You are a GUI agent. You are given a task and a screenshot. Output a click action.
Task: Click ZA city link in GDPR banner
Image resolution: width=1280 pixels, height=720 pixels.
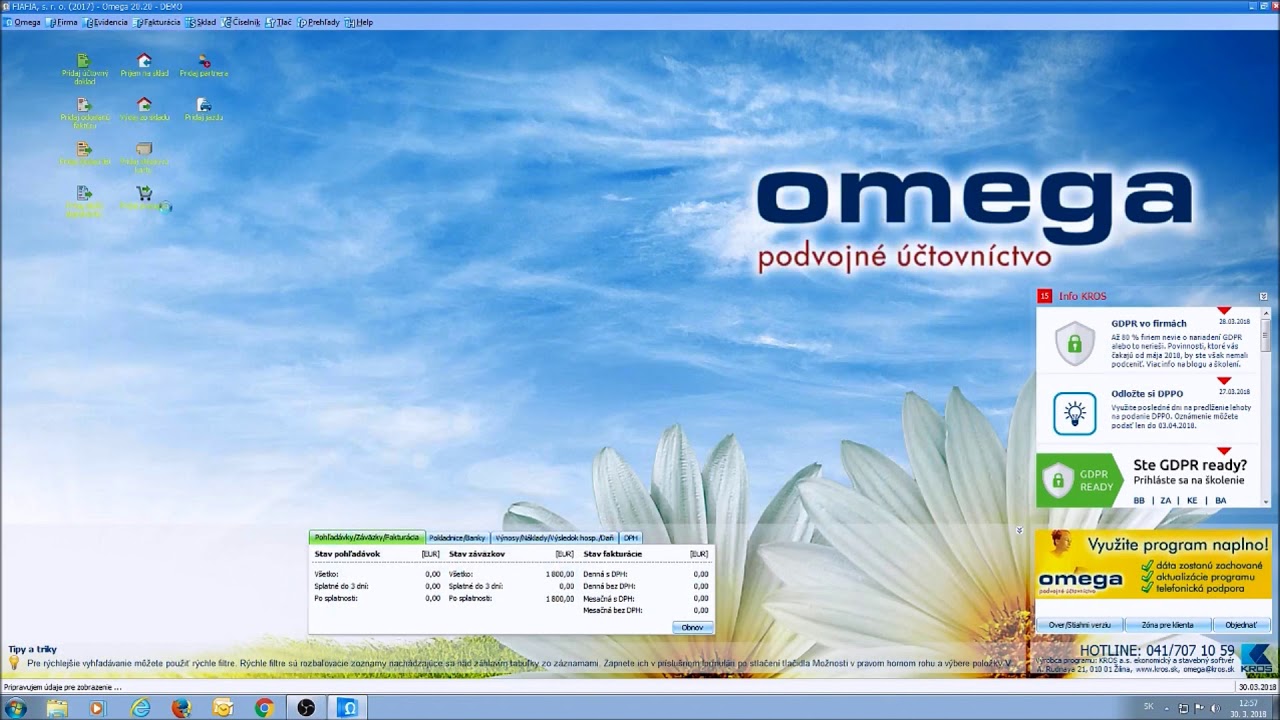[1166, 500]
